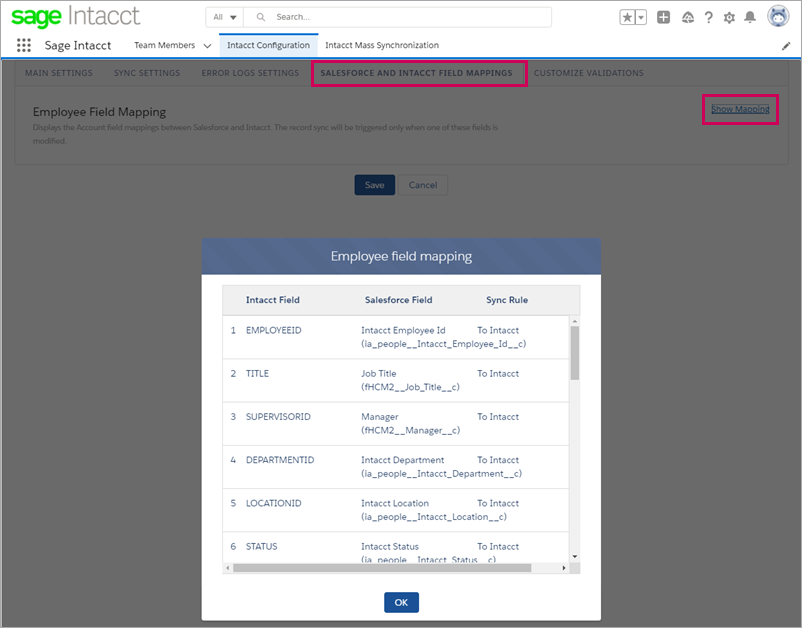
Task: View the Notifications bell icon
Action: [x=750, y=17]
